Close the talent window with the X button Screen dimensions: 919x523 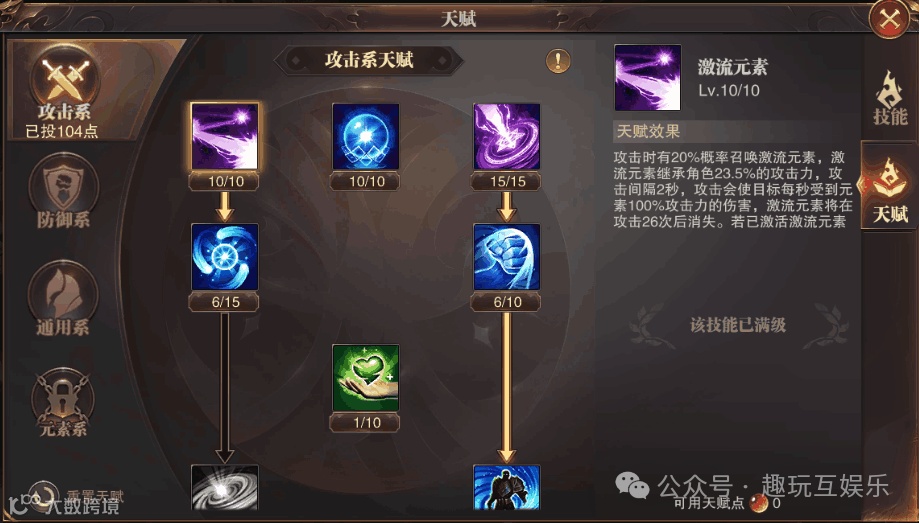(x=890, y=19)
